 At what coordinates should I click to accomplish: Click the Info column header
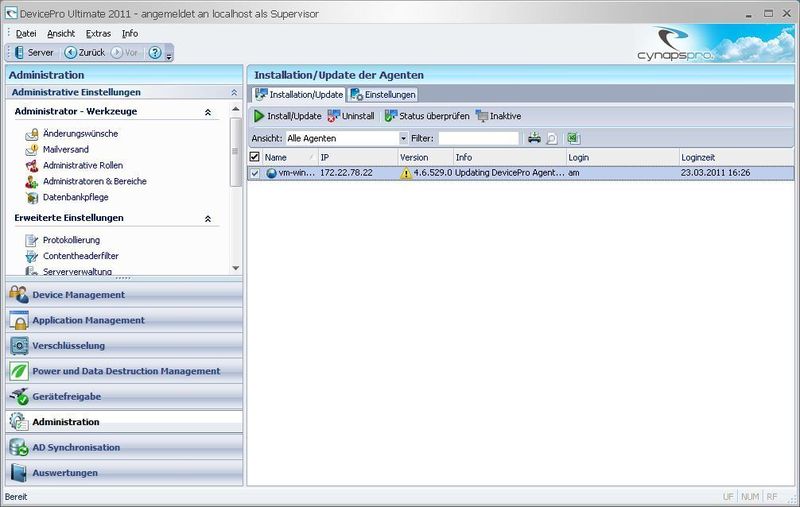510,158
